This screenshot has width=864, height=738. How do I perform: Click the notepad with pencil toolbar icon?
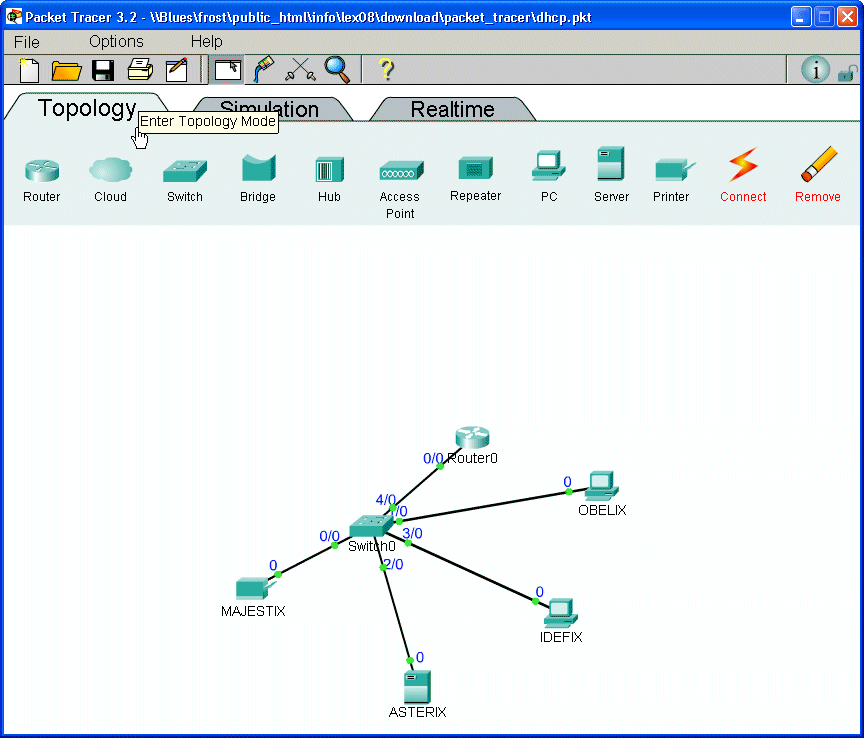pyautogui.click(x=177, y=70)
